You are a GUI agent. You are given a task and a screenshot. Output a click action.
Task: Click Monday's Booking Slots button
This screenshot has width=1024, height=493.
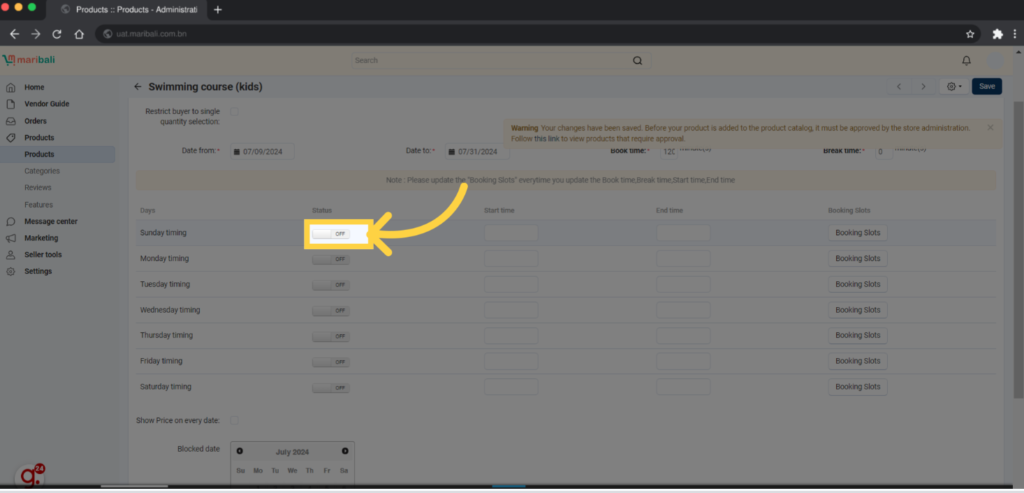[x=857, y=259]
